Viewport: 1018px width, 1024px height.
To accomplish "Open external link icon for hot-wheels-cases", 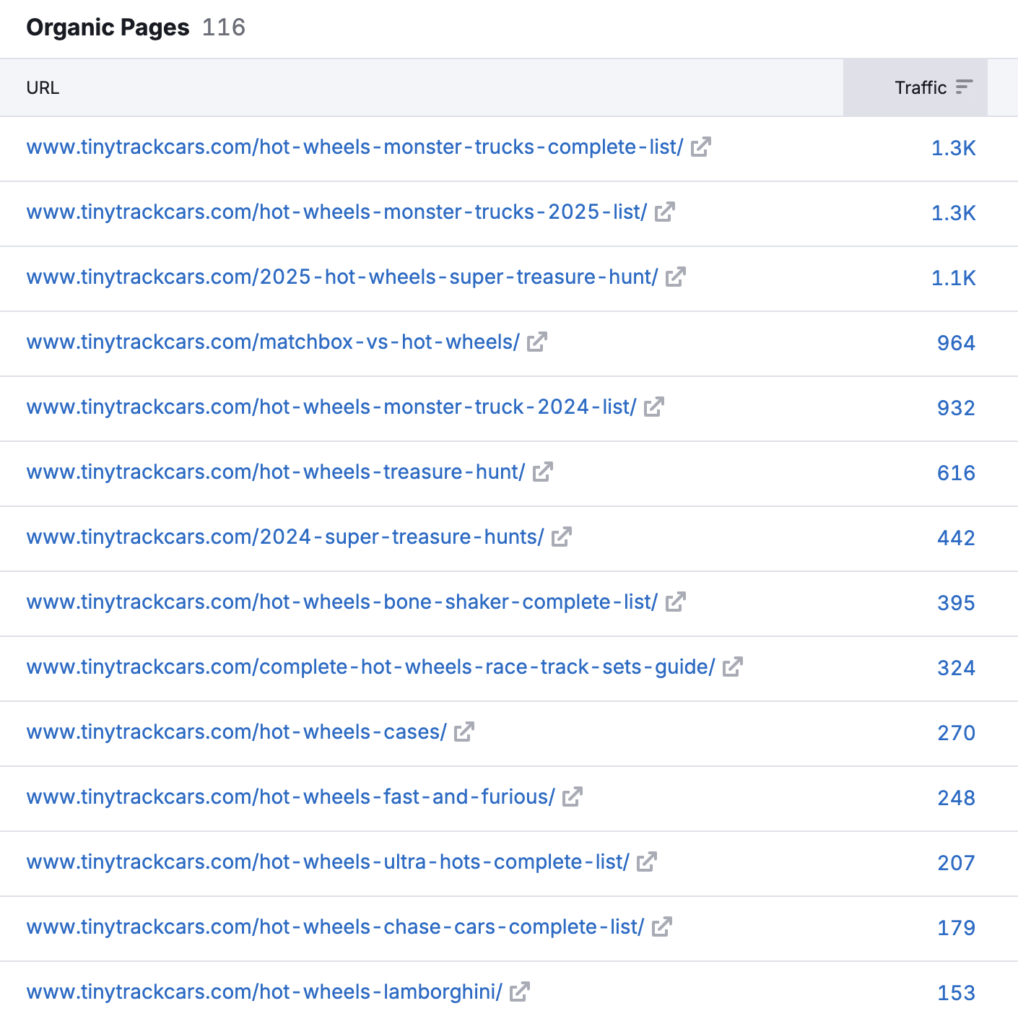I will pyautogui.click(x=464, y=732).
